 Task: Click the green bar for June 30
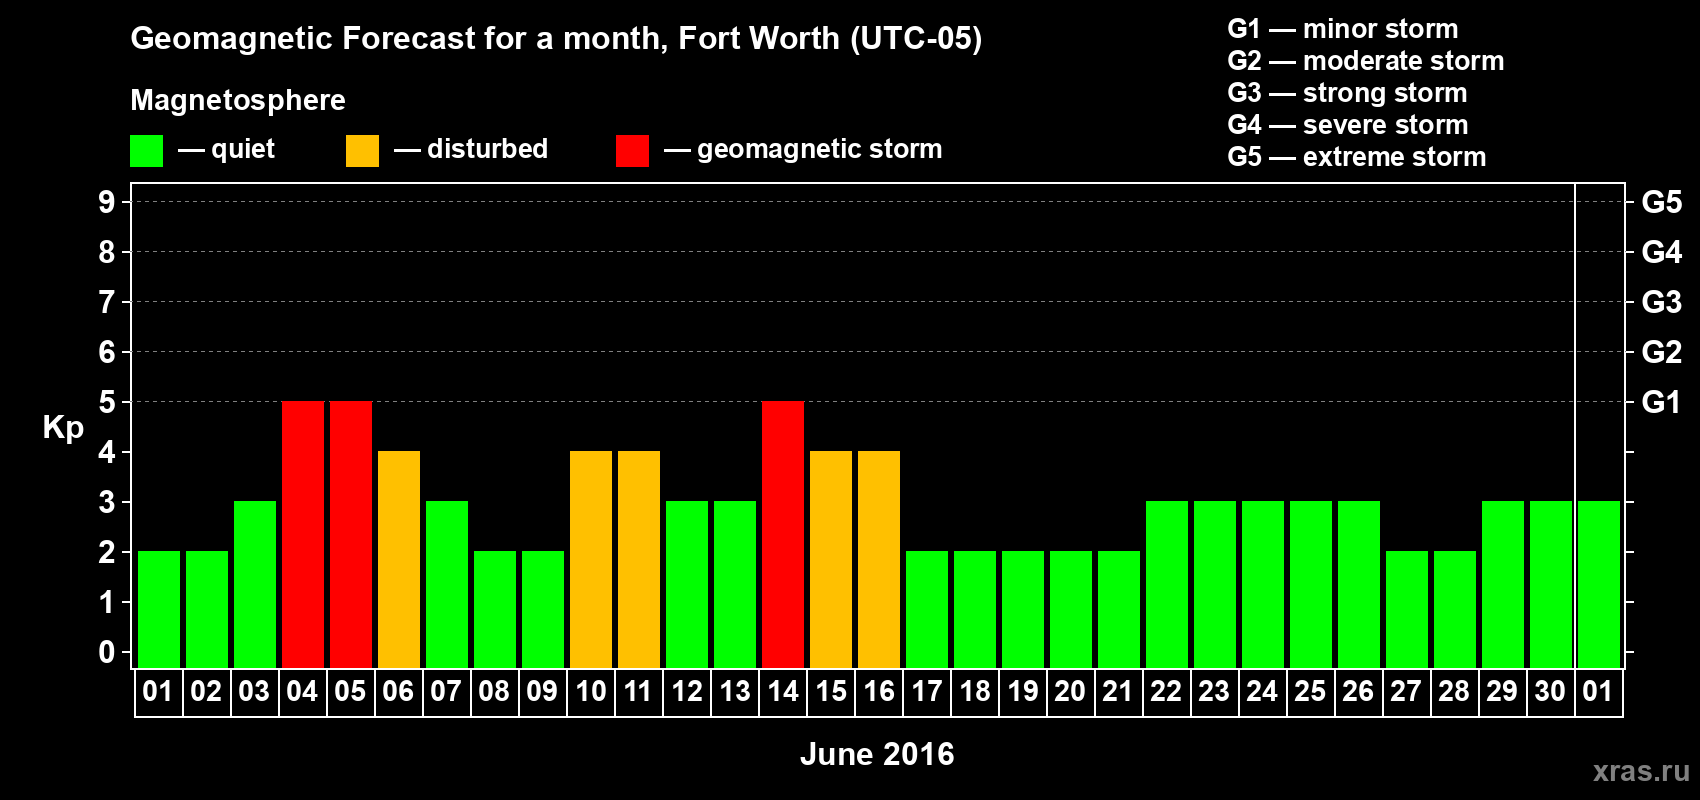[1551, 584]
